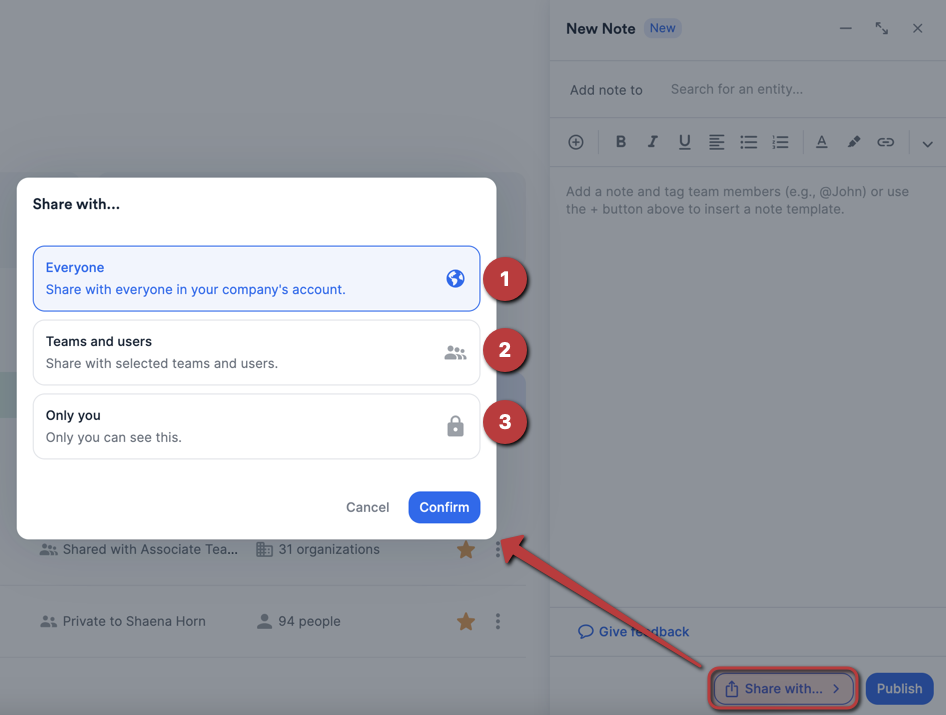Open the Share with dropdown near Publish
The height and width of the screenshot is (715, 946).
783,688
